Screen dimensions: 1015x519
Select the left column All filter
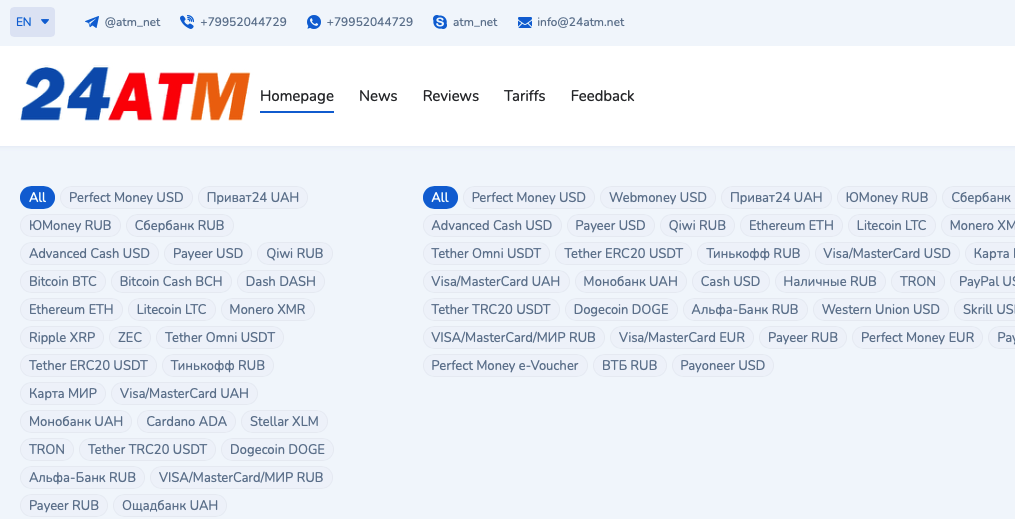click(x=37, y=197)
